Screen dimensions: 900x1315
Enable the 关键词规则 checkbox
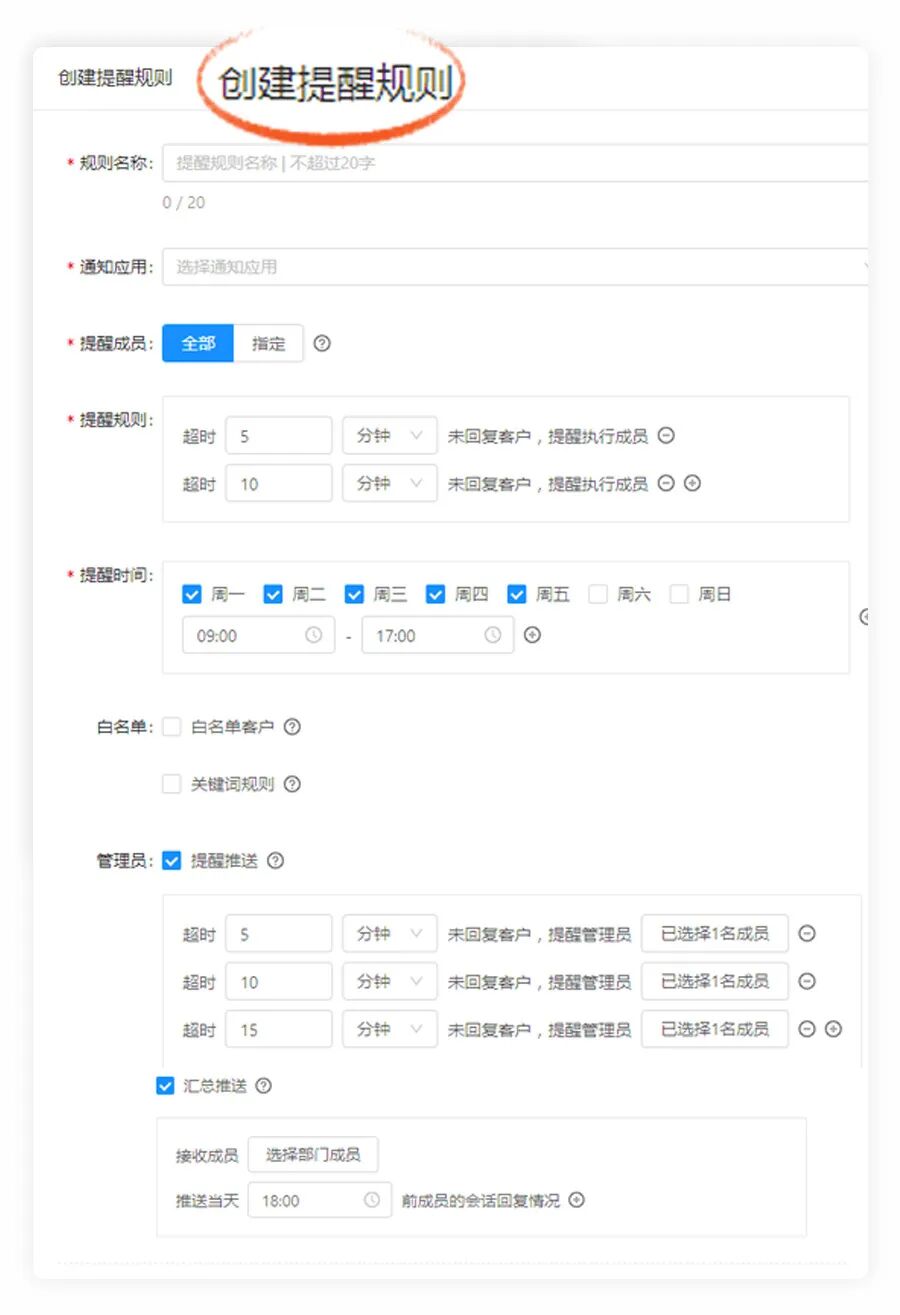coord(171,784)
